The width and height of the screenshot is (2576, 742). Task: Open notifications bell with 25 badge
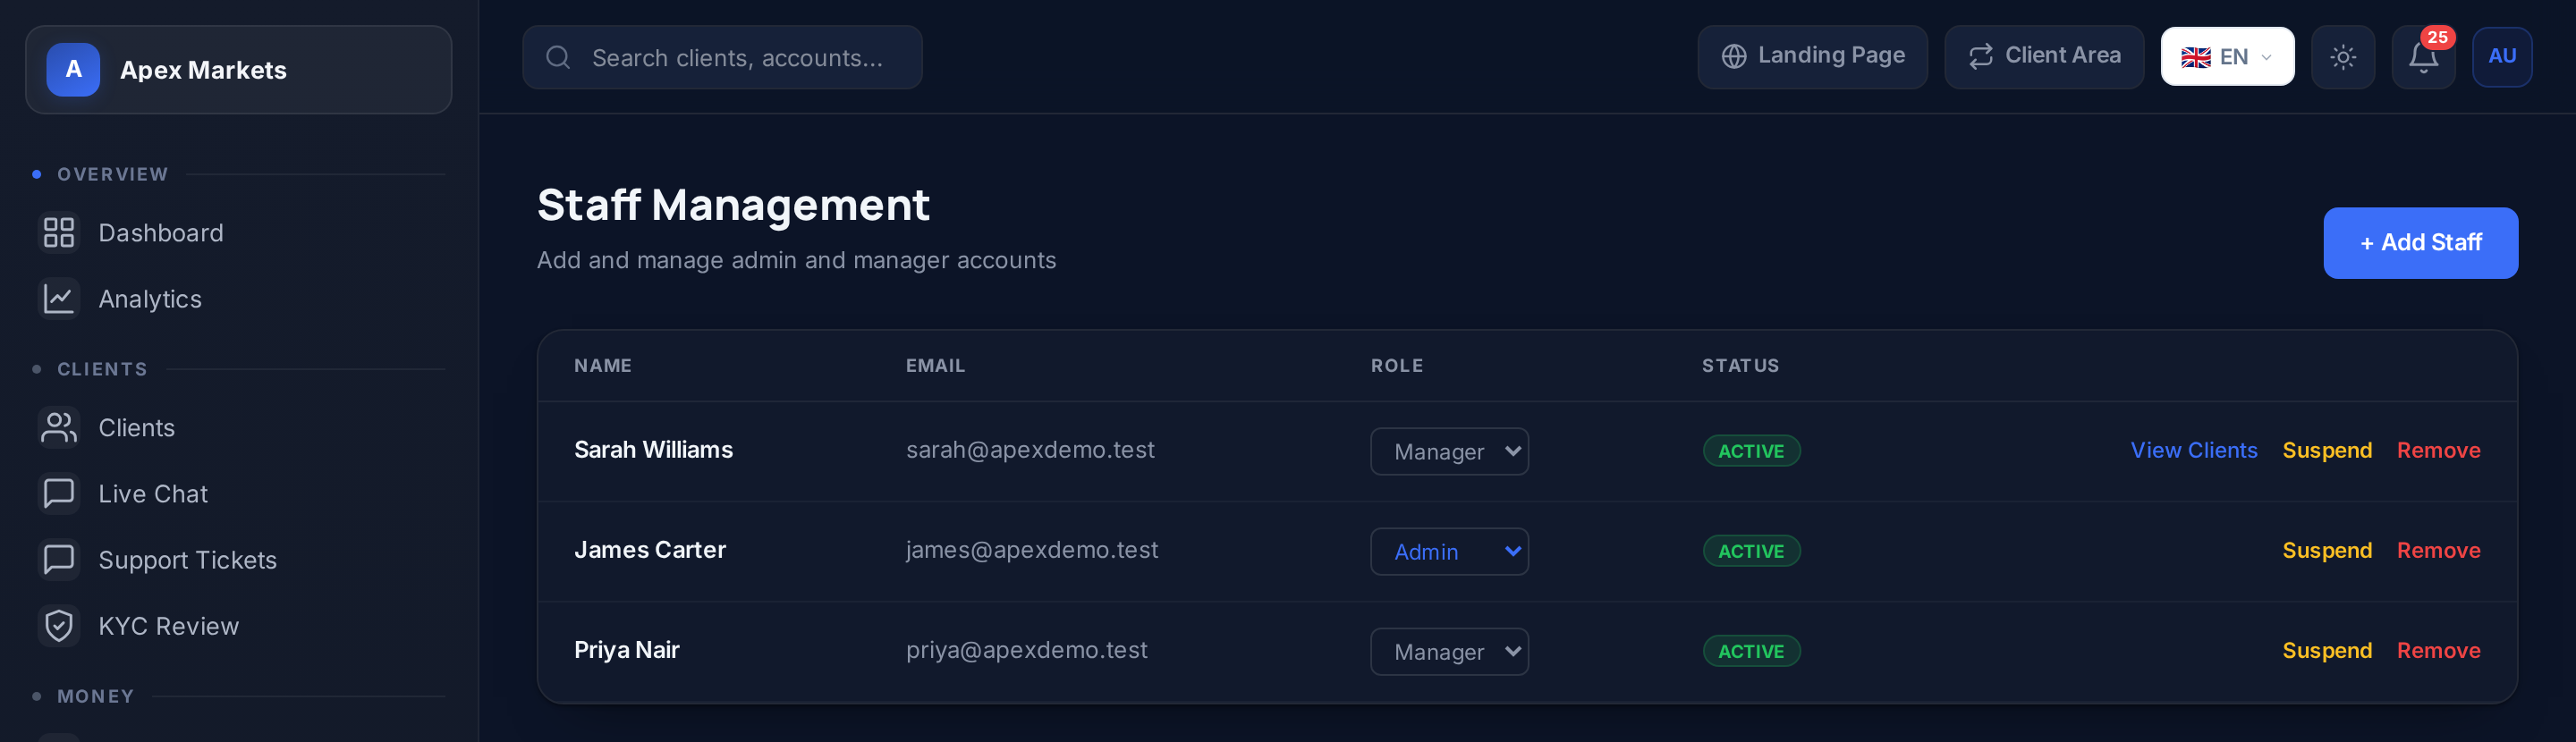click(2423, 57)
